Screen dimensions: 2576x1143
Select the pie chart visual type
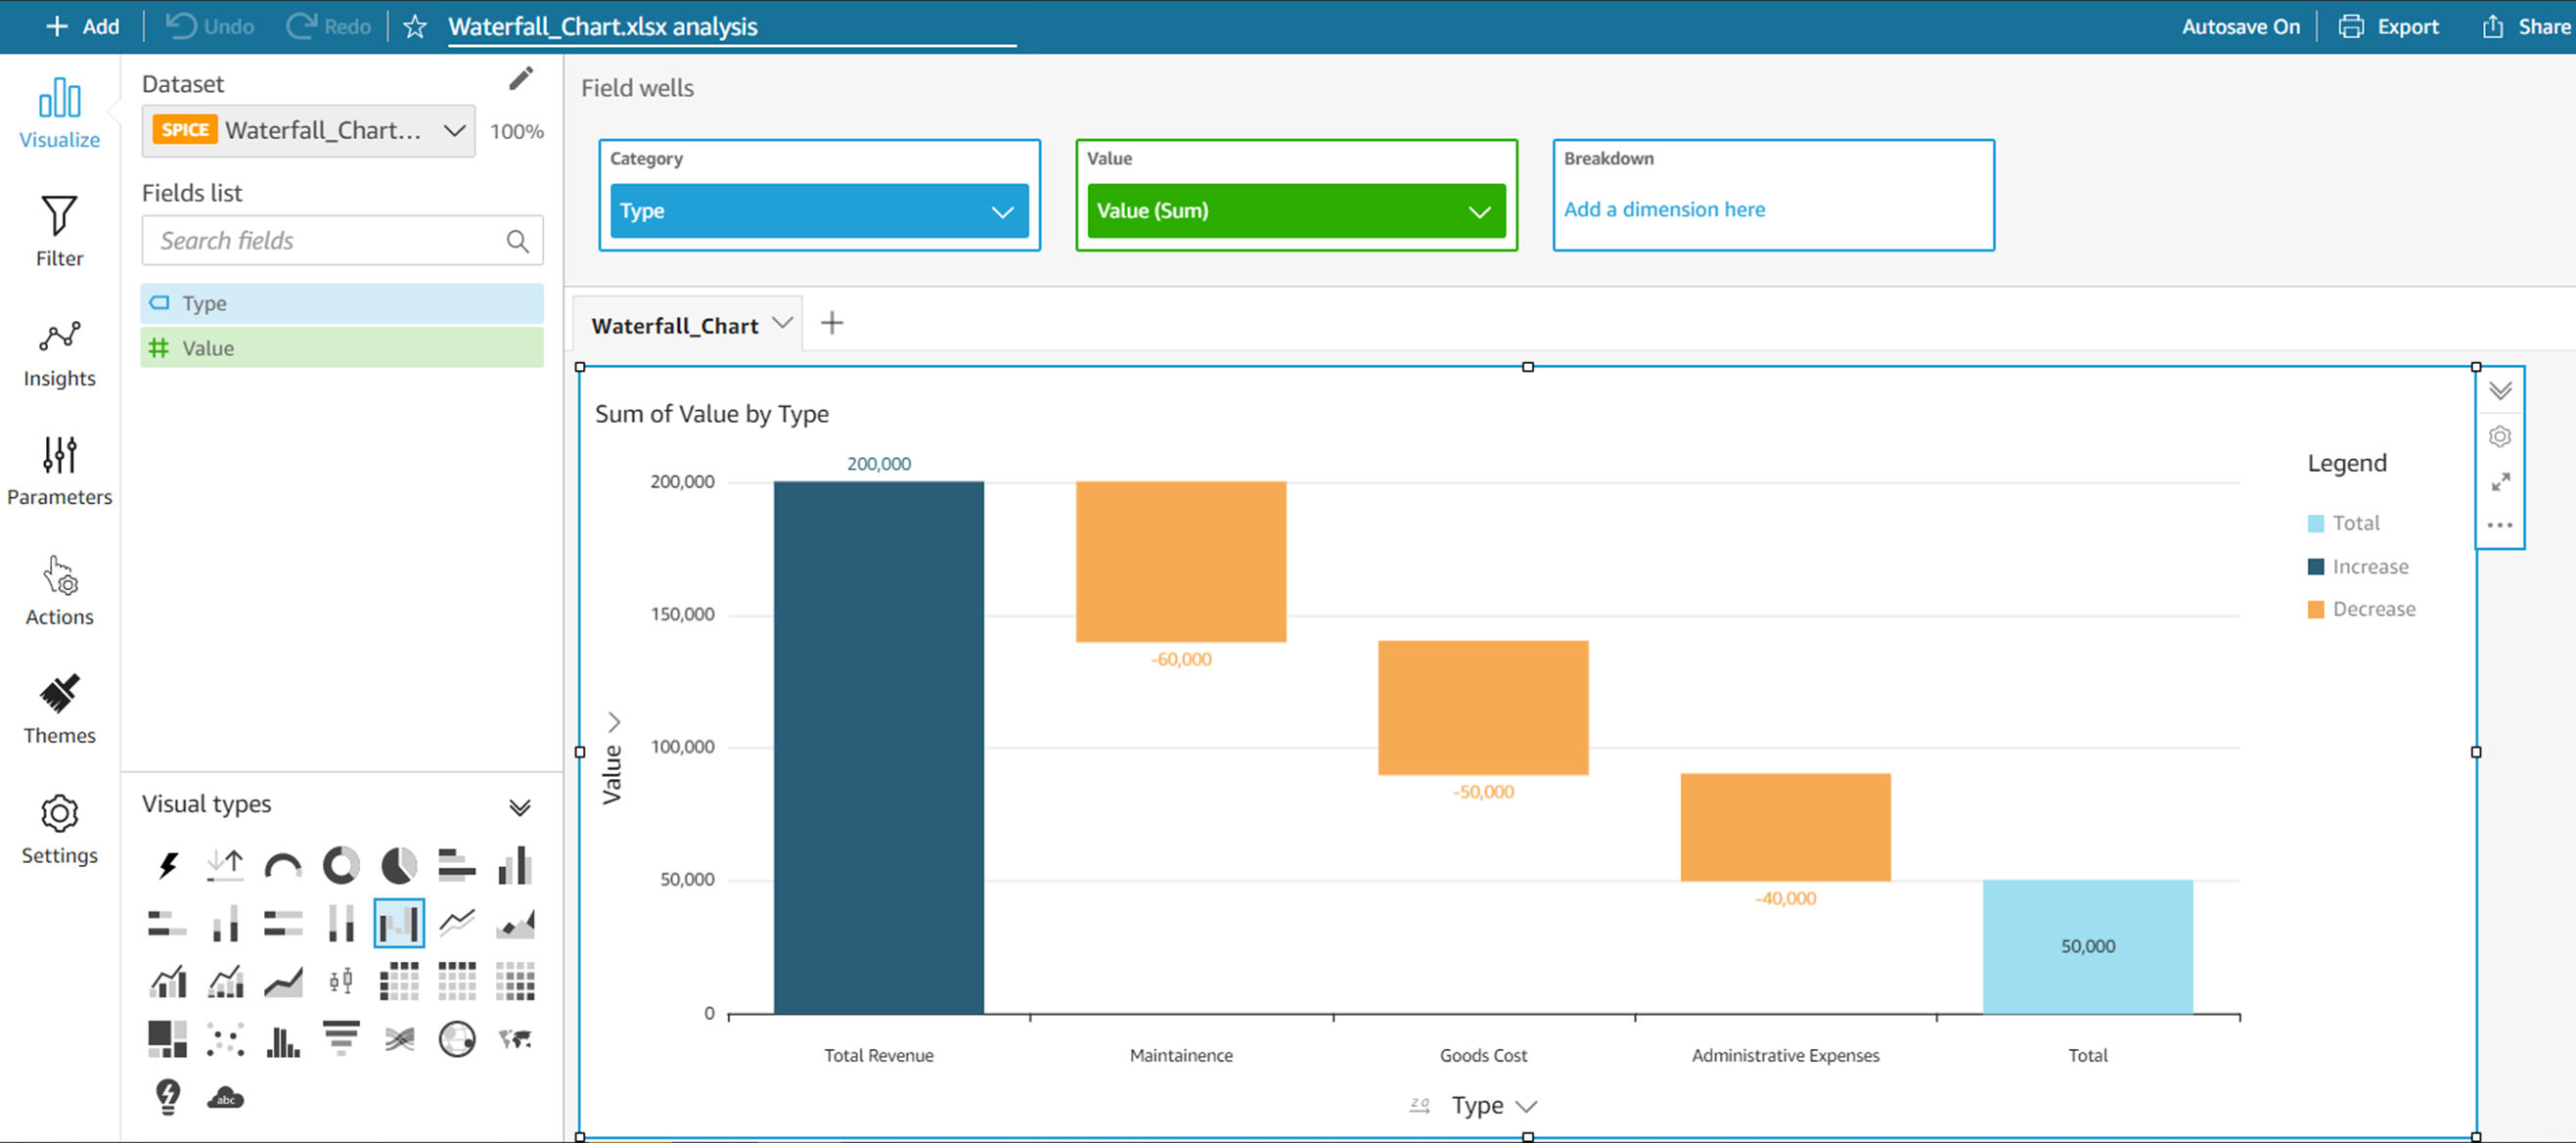399,865
